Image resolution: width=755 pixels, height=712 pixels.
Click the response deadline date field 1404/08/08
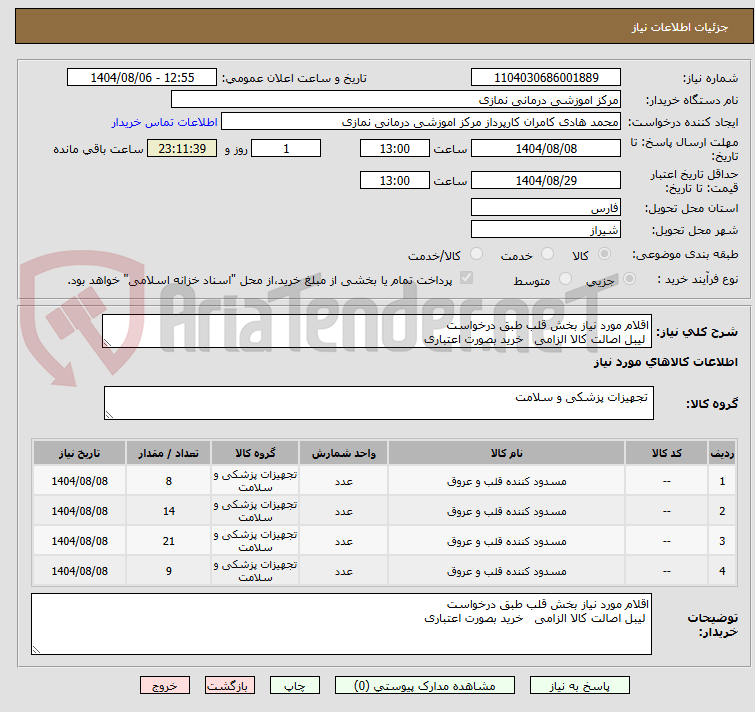545,149
